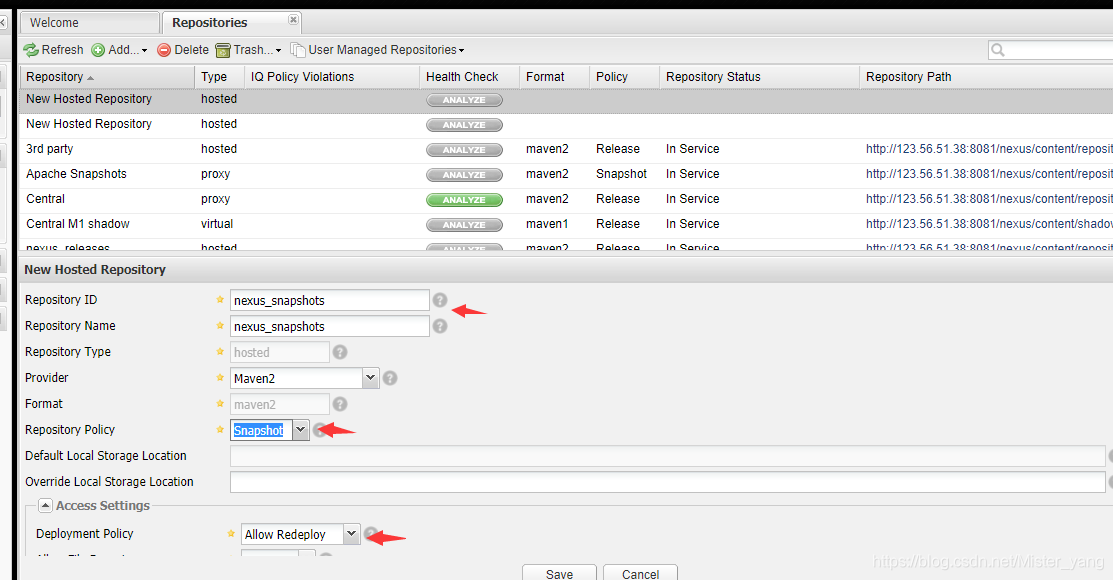
Task: Click help icon next to Deployment Policy
Action: 371,533
